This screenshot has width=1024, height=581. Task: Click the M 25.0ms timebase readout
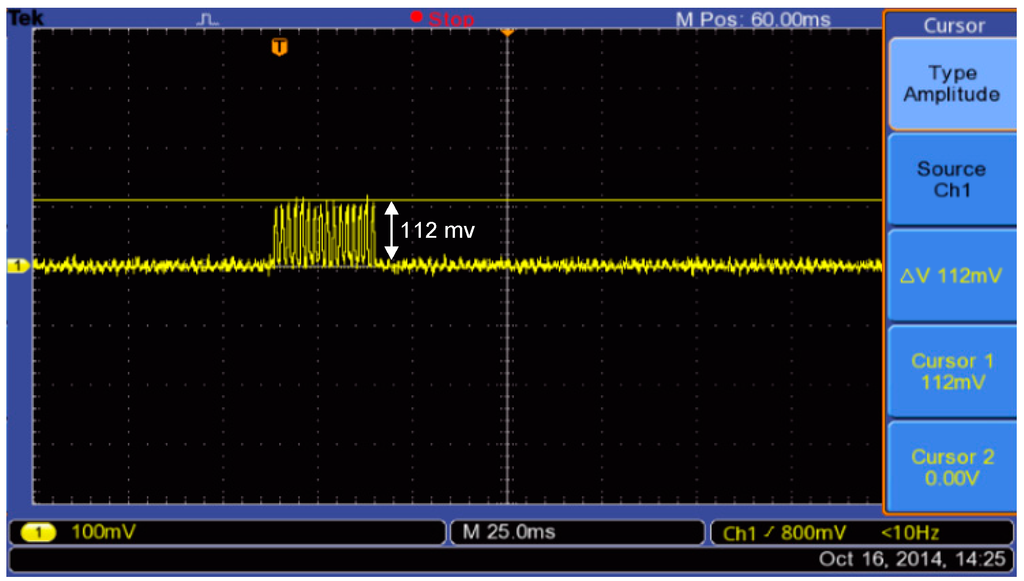[510, 532]
